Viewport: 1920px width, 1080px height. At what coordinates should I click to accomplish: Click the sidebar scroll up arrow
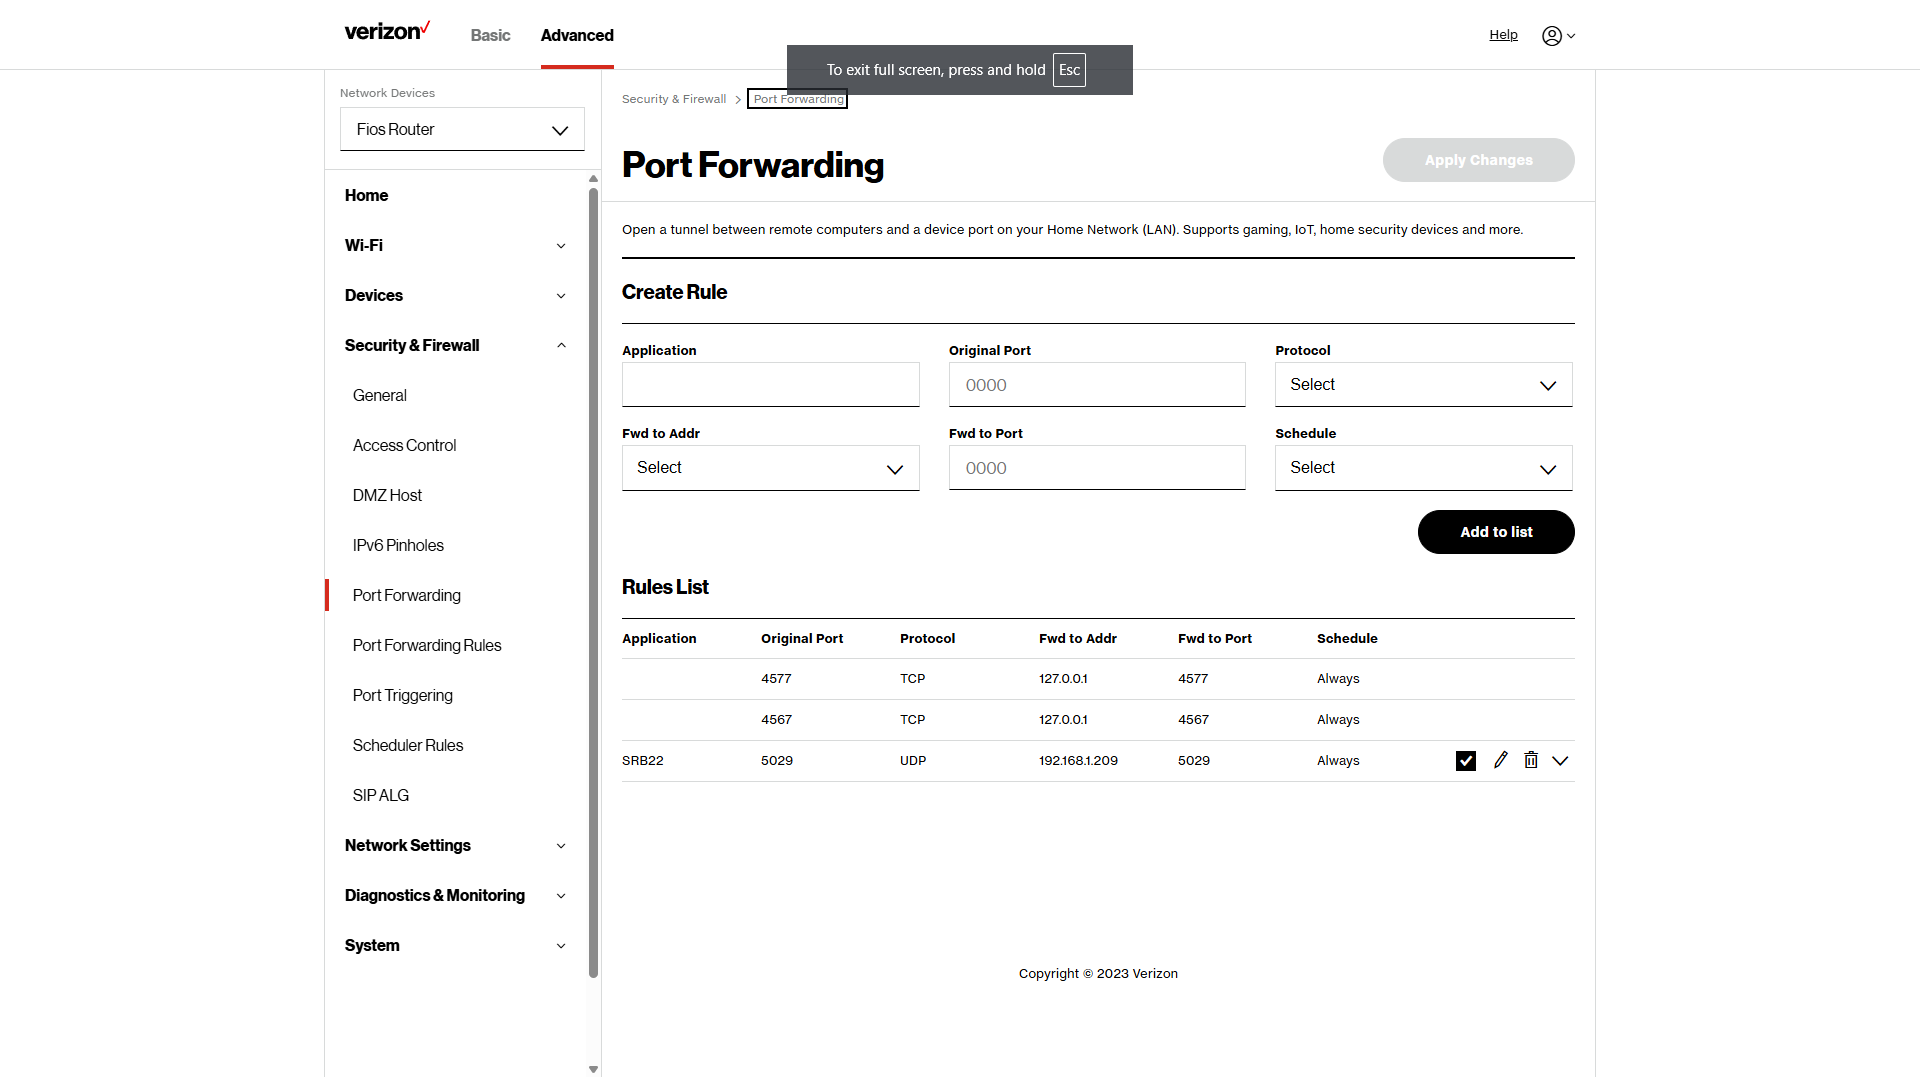pos(593,179)
